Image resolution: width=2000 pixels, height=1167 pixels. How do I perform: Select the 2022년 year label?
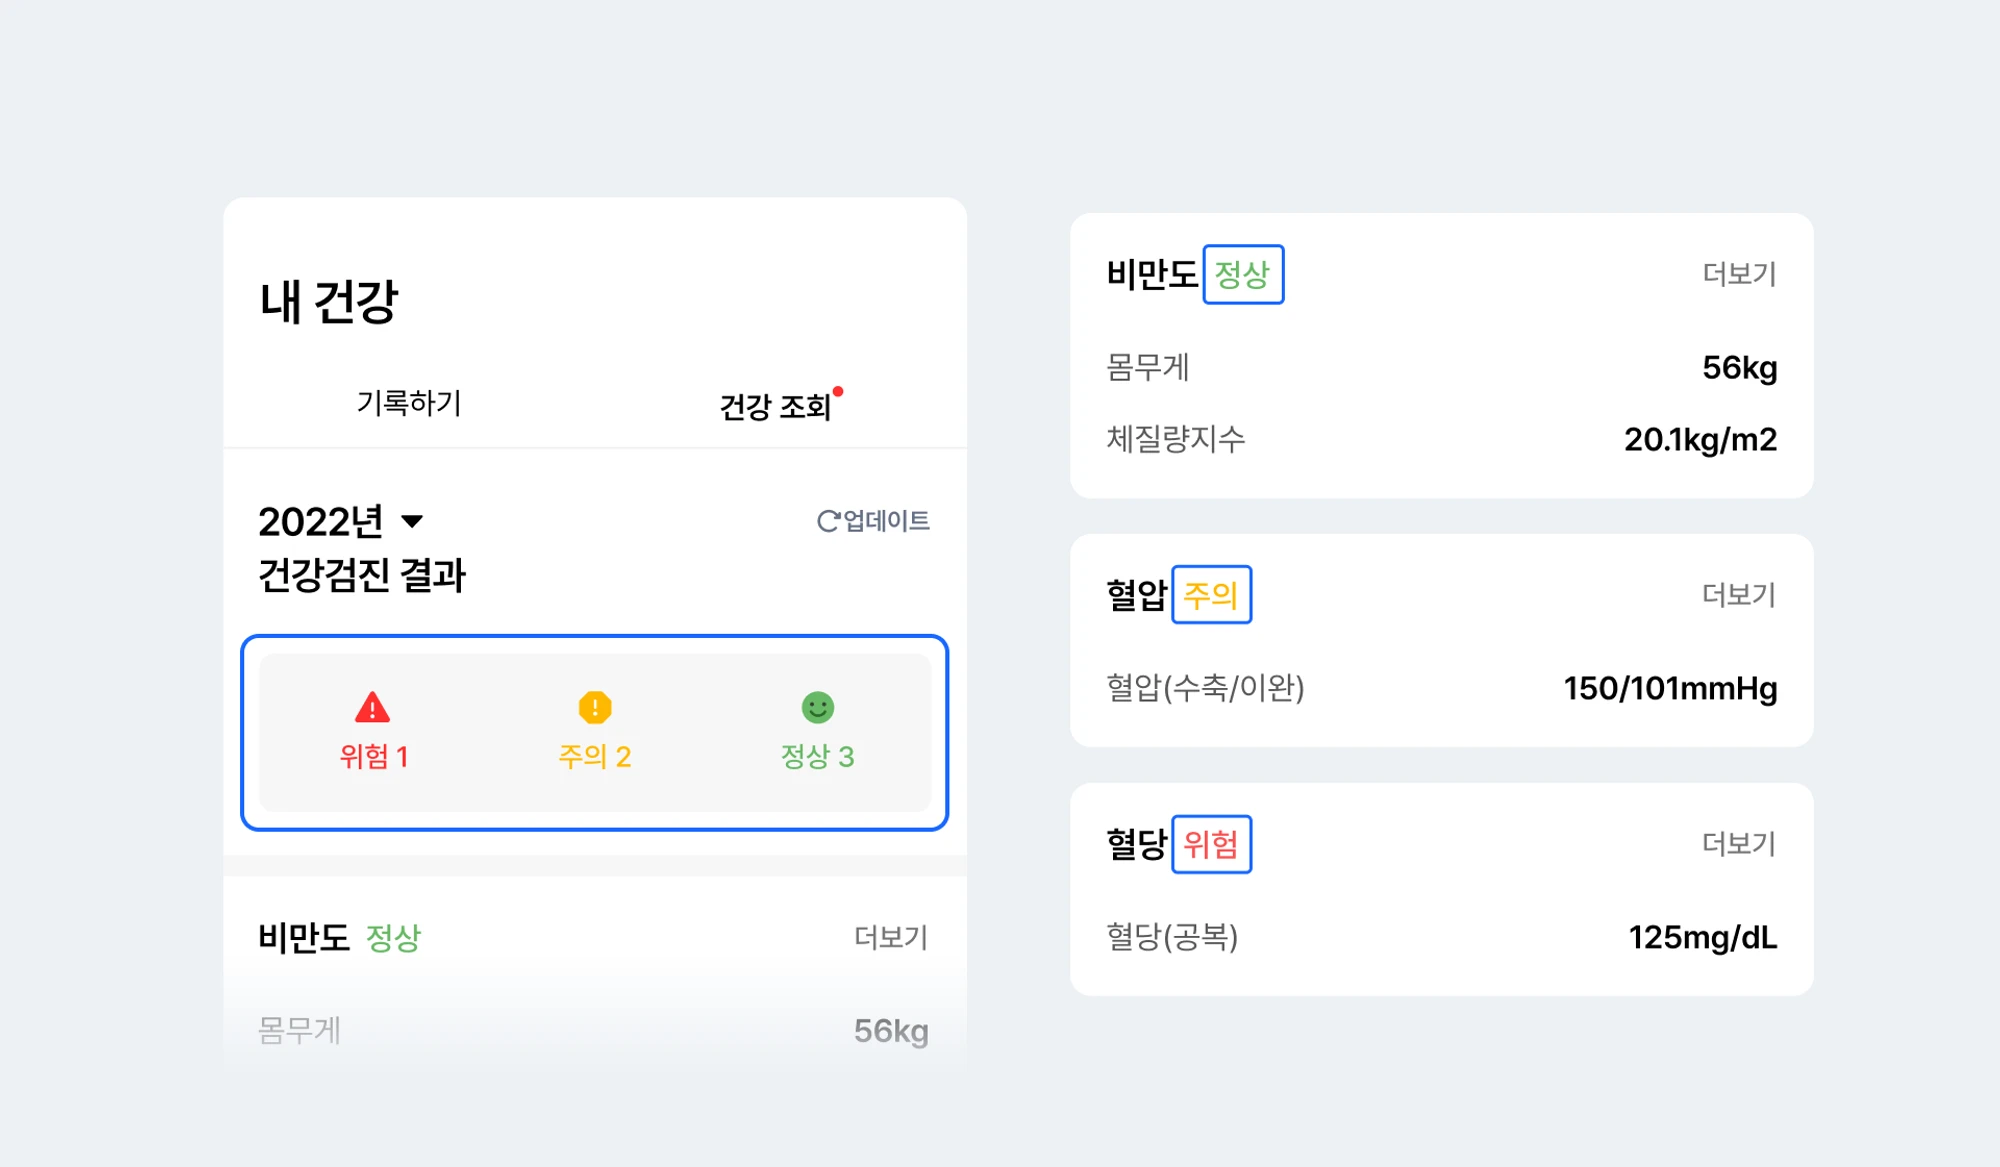321,521
